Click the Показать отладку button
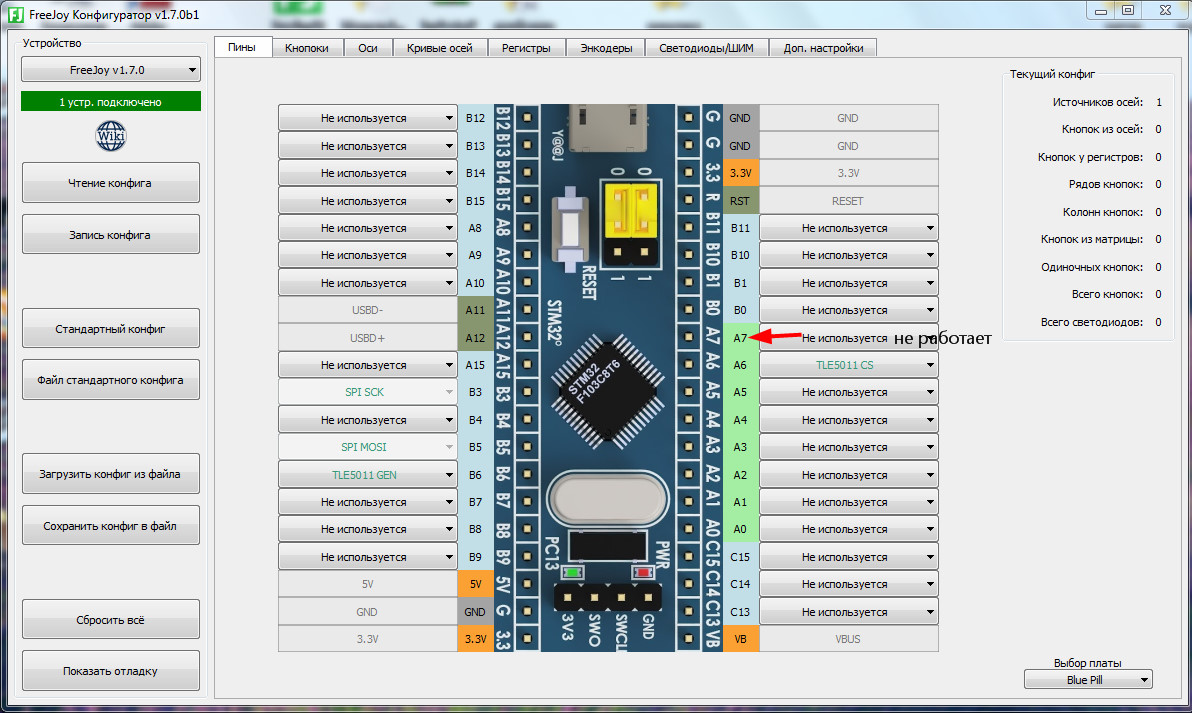 [x=111, y=670]
